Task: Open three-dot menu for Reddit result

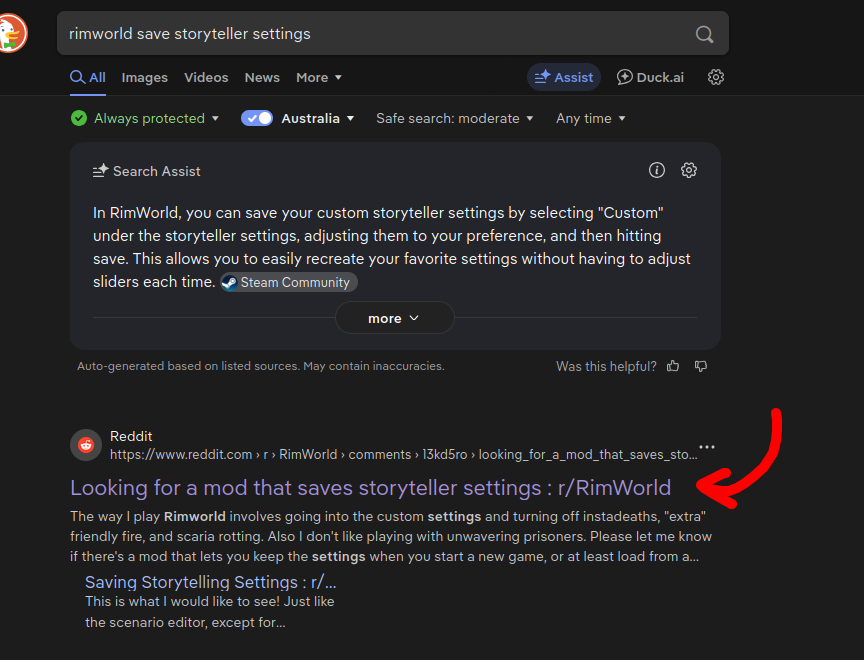Action: pos(706,447)
